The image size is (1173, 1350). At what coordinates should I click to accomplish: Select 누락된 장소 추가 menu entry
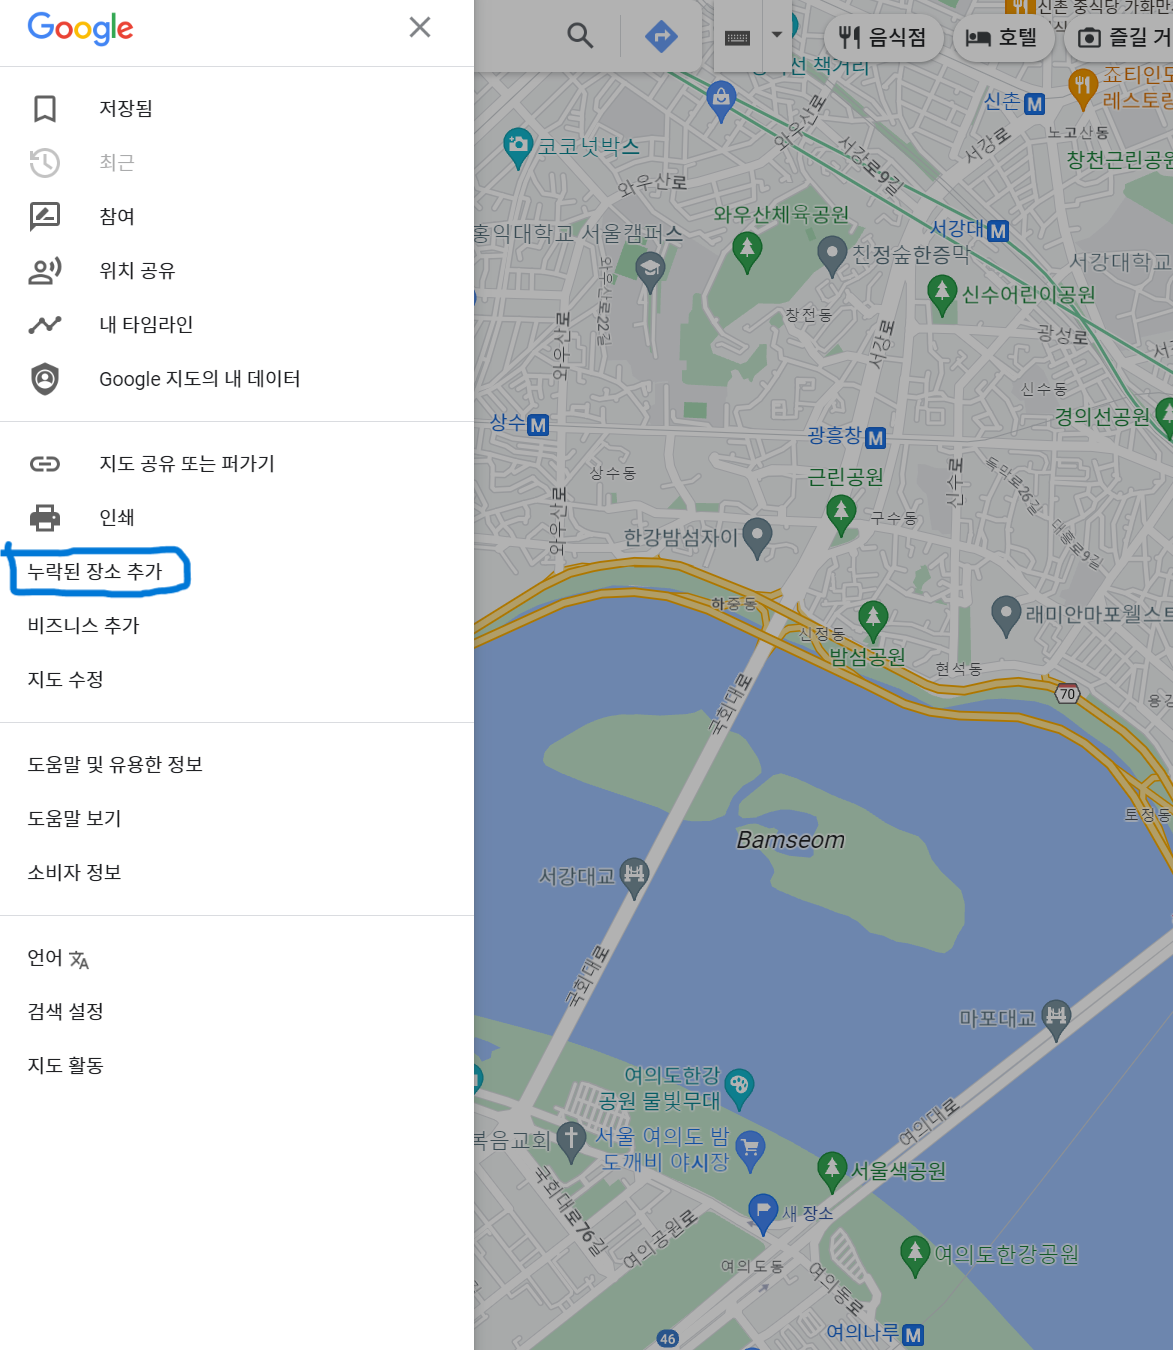(x=98, y=571)
